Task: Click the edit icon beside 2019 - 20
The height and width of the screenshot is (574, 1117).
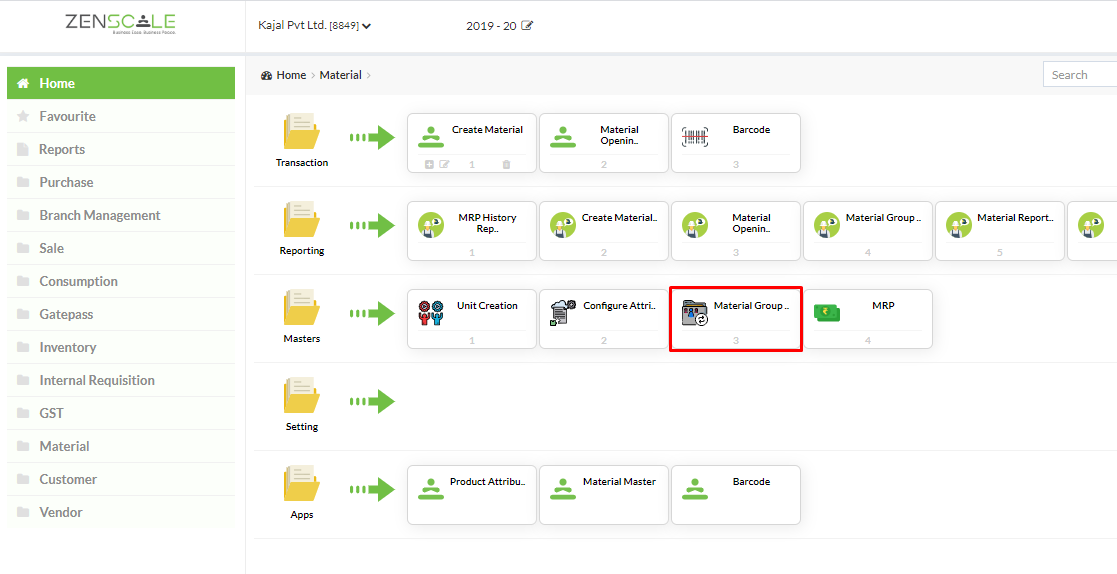Action: [x=527, y=26]
